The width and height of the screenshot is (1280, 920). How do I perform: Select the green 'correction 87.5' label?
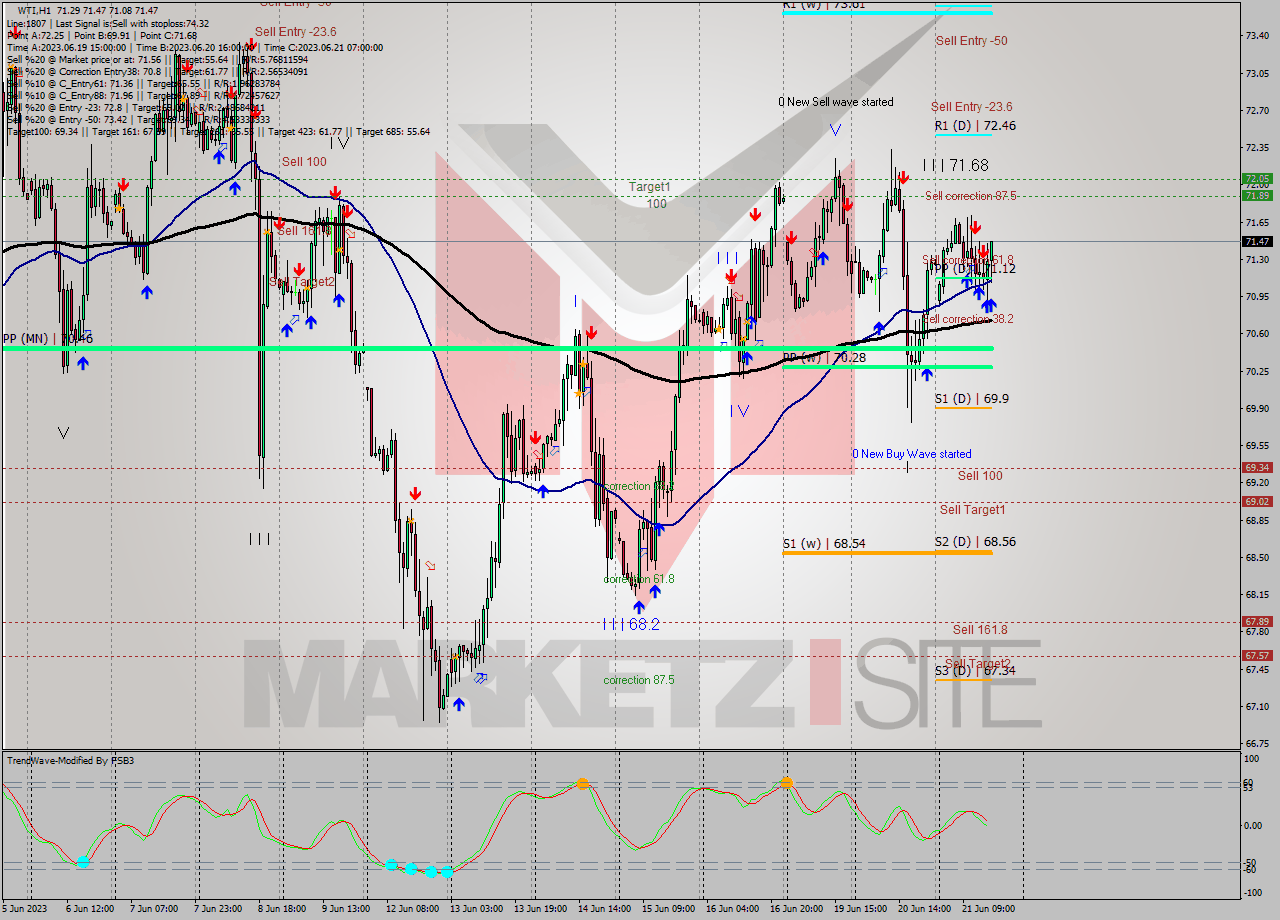pos(639,680)
